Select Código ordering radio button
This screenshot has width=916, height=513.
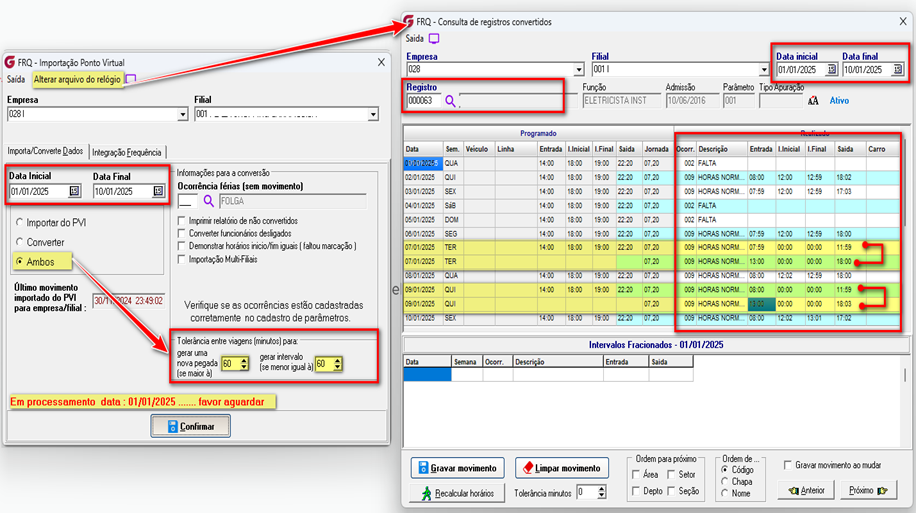[x=725, y=470]
